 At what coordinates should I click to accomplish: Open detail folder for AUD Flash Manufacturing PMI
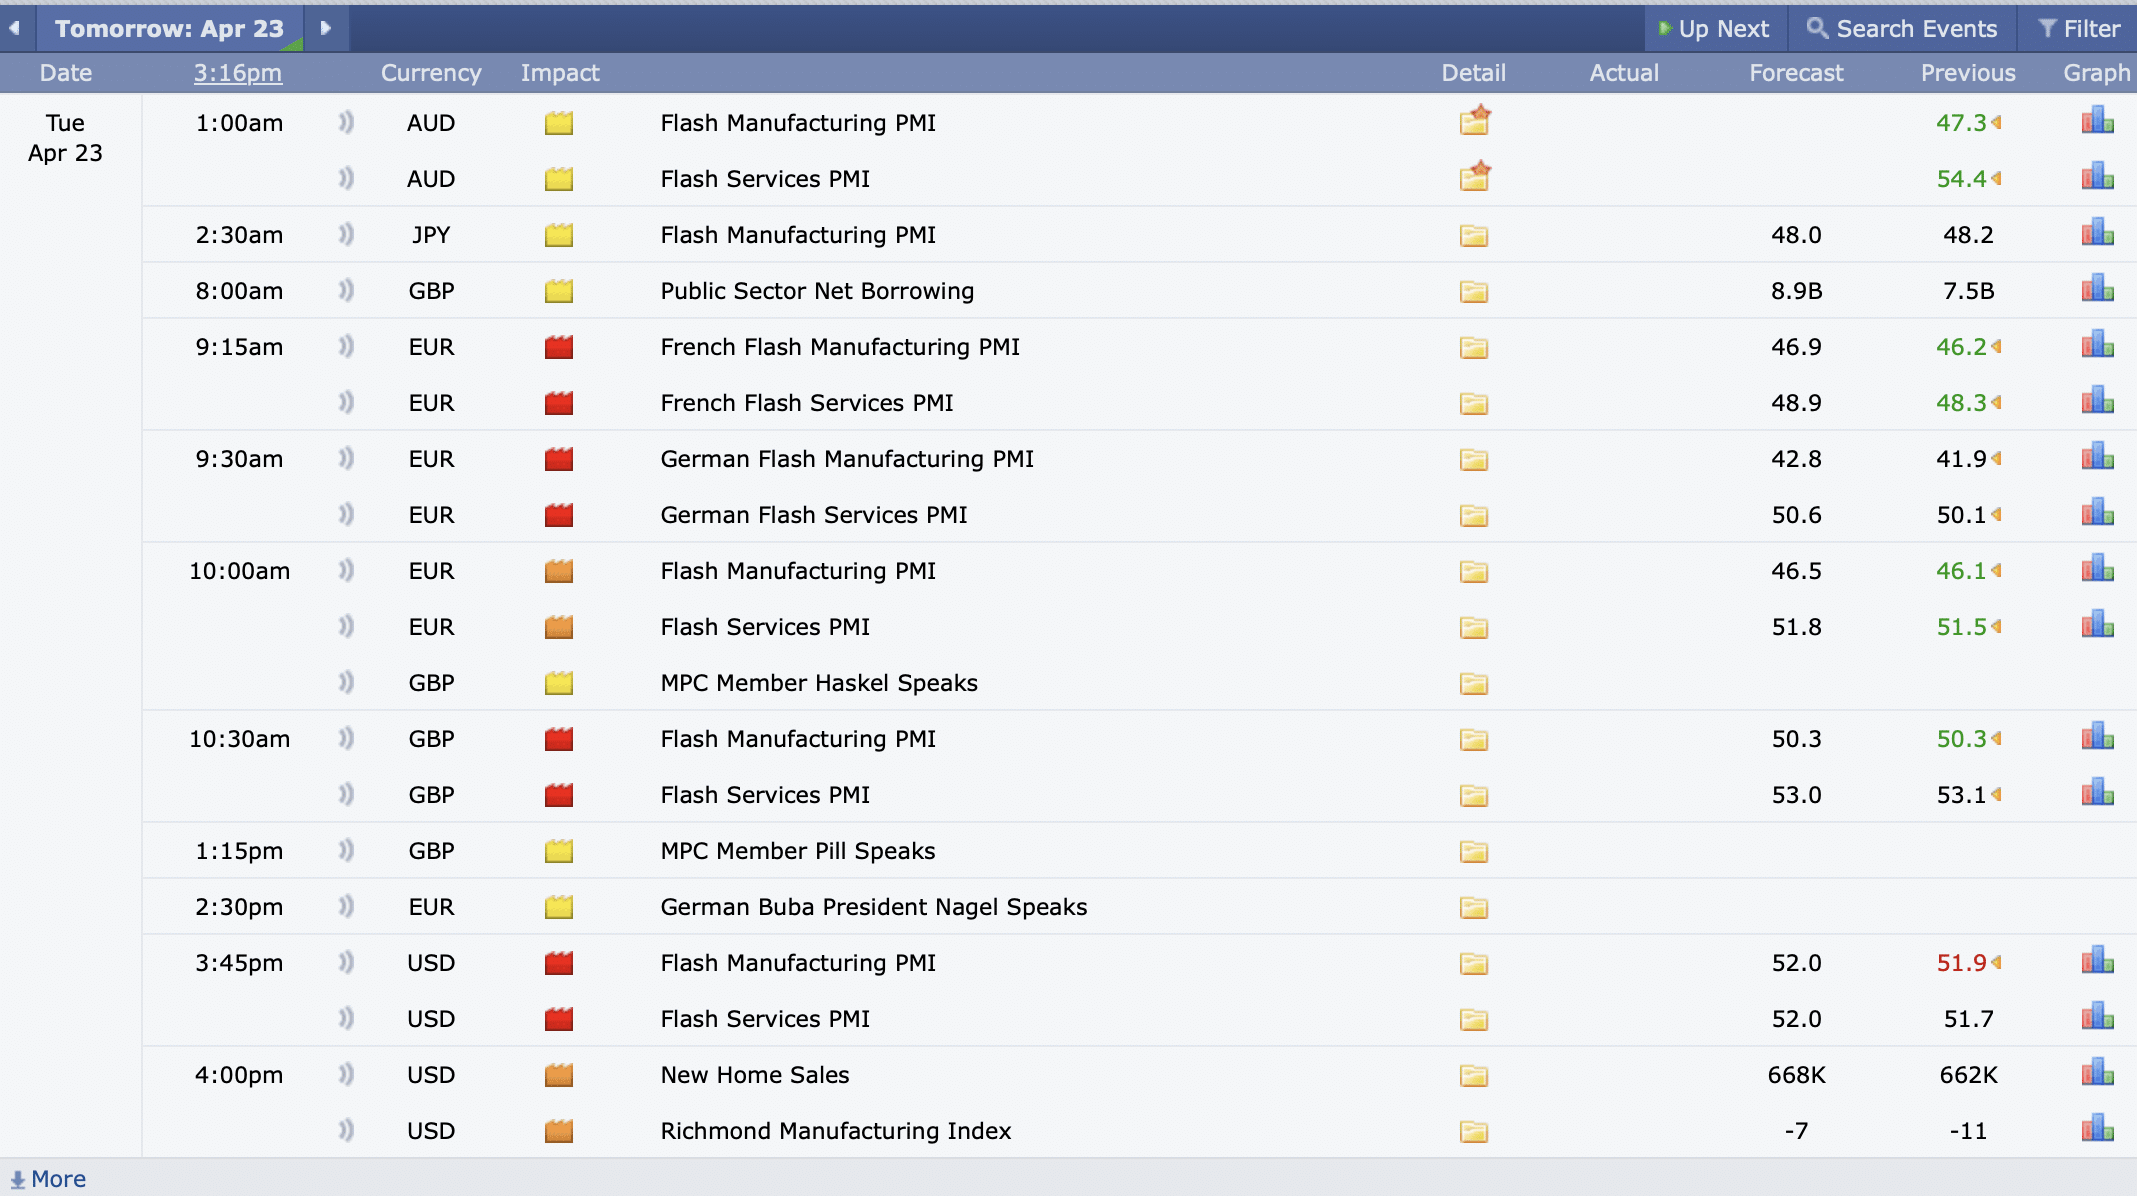(x=1474, y=121)
